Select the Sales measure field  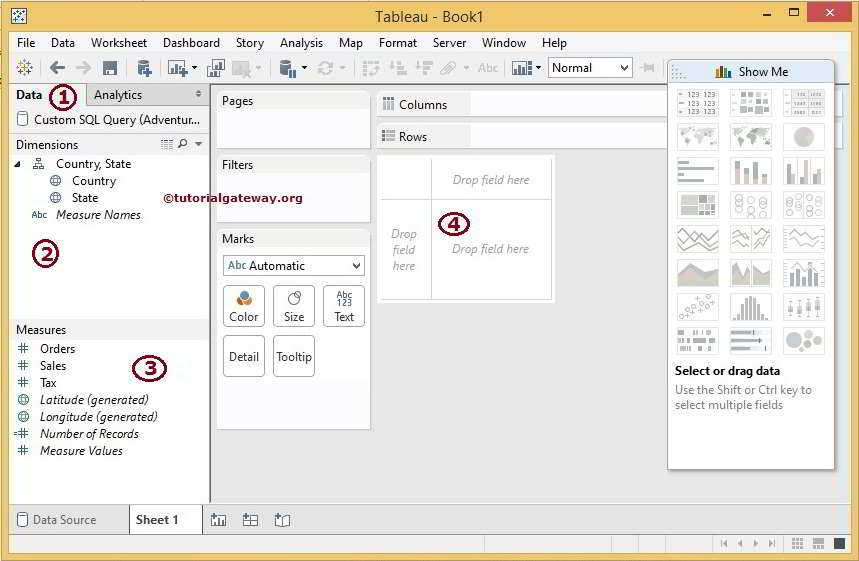tap(53, 366)
